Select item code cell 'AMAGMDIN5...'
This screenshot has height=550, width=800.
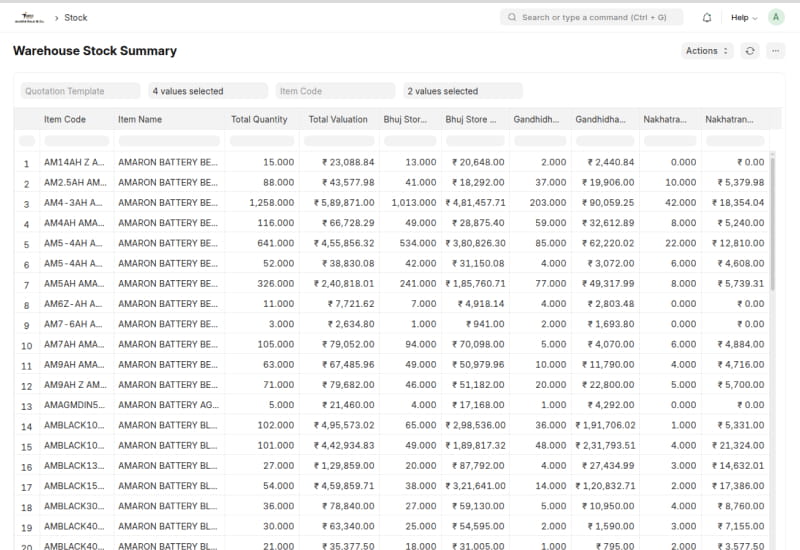point(74,405)
